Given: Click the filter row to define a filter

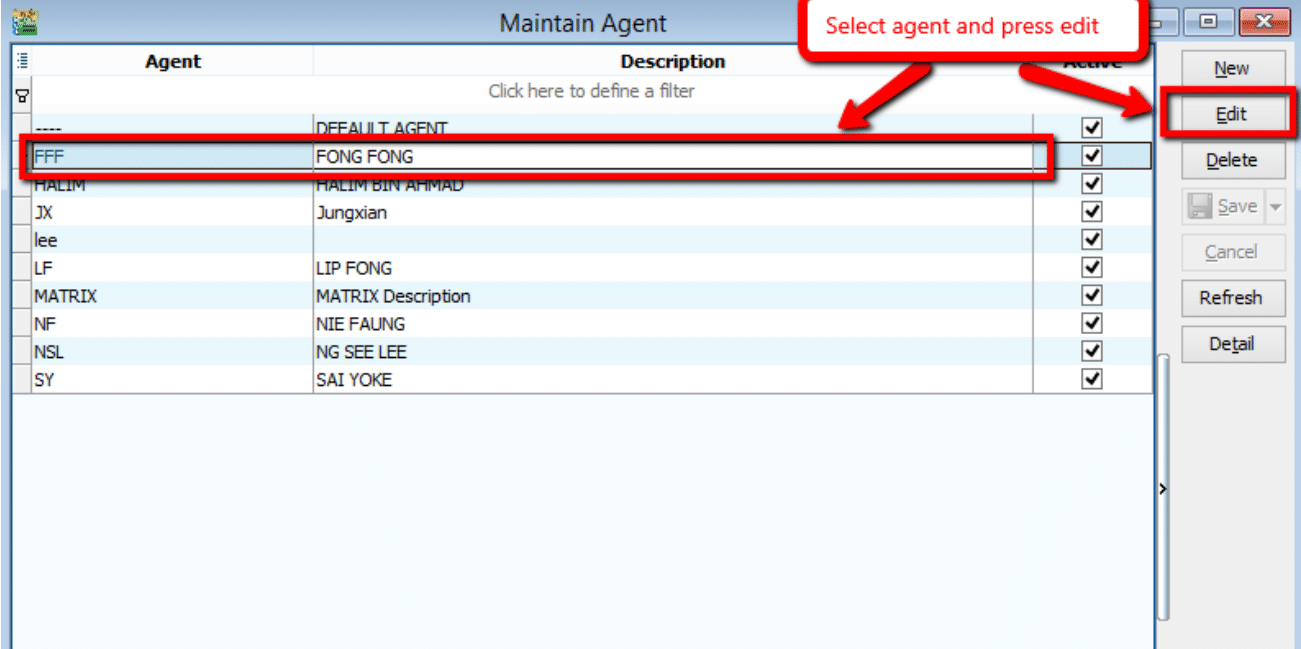Looking at the screenshot, I should (x=591, y=91).
